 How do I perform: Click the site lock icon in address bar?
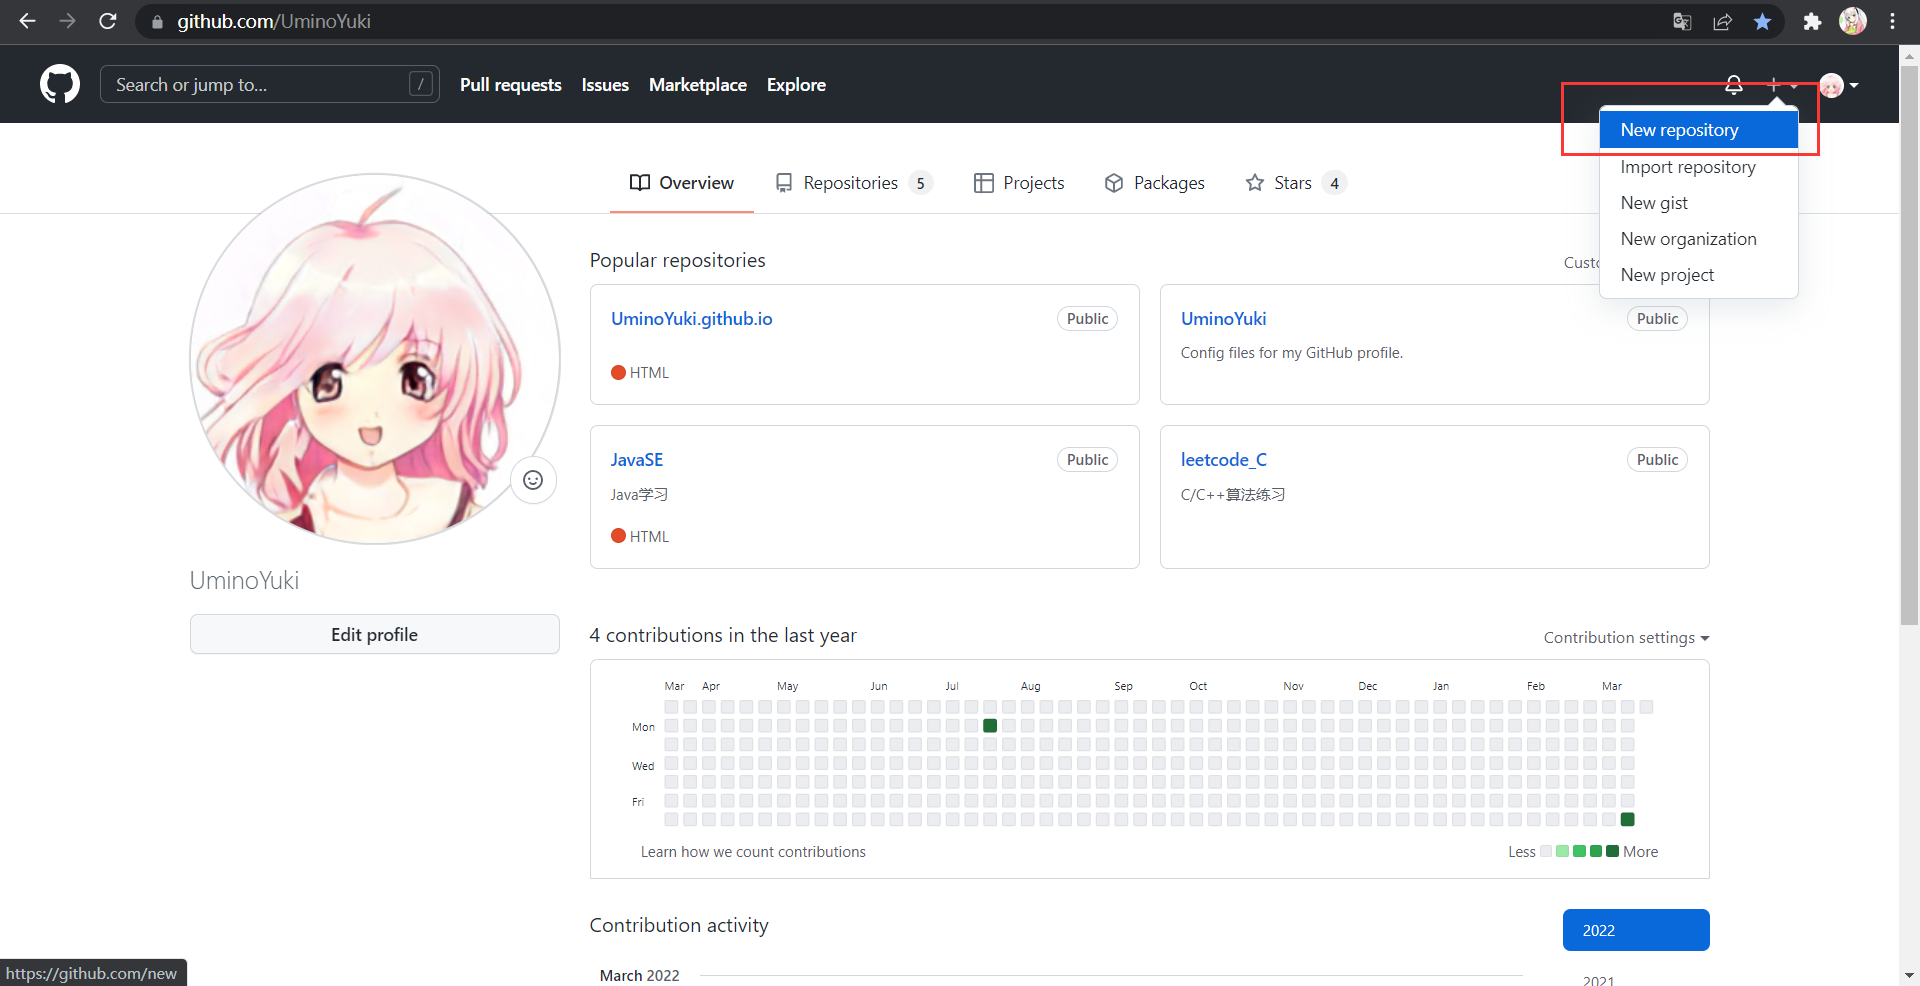157,22
